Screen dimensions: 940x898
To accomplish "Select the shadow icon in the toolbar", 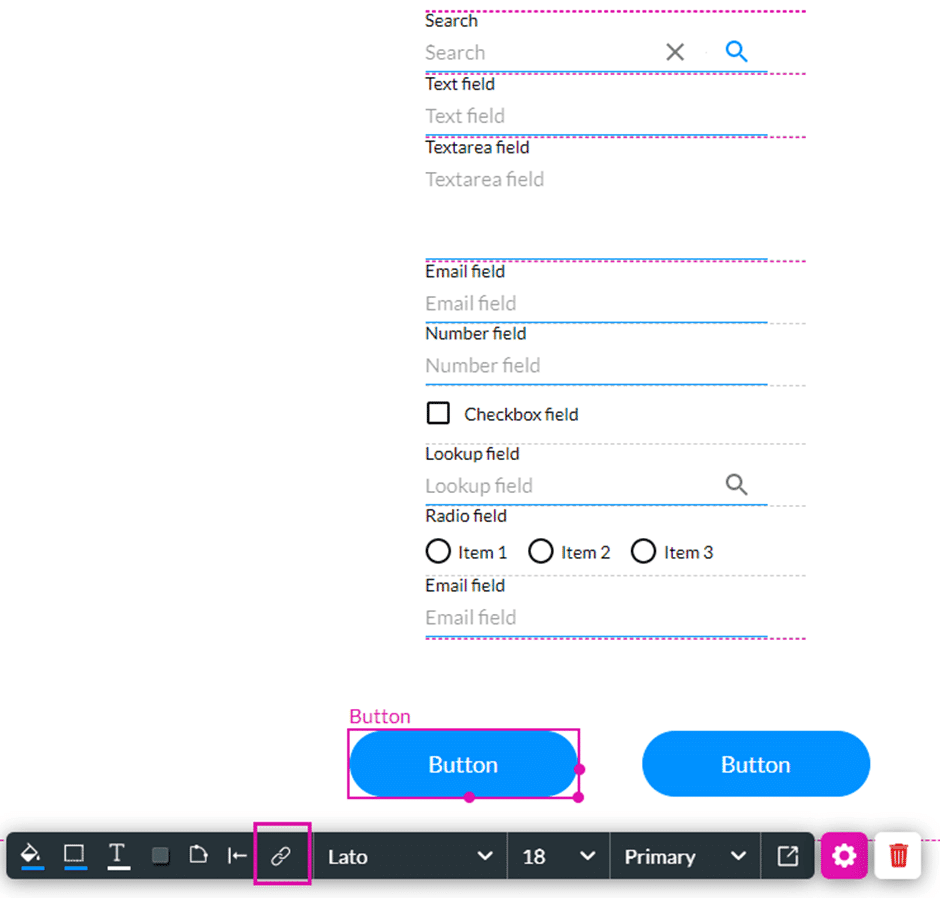I will point(158,855).
